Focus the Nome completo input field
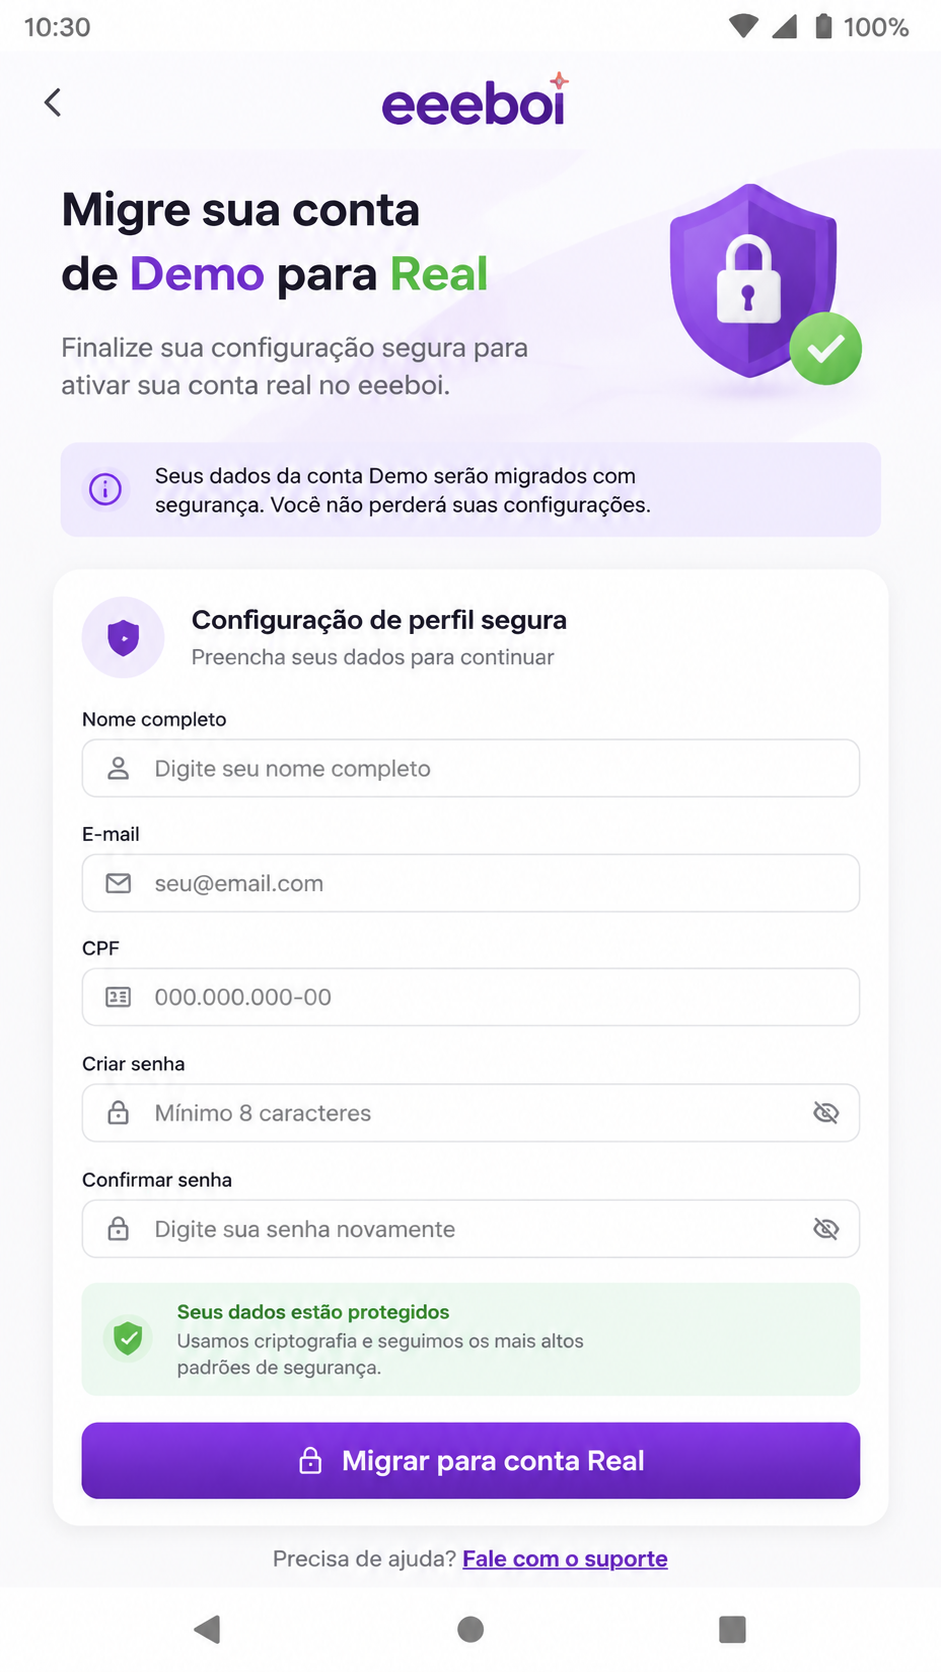 pos(471,768)
